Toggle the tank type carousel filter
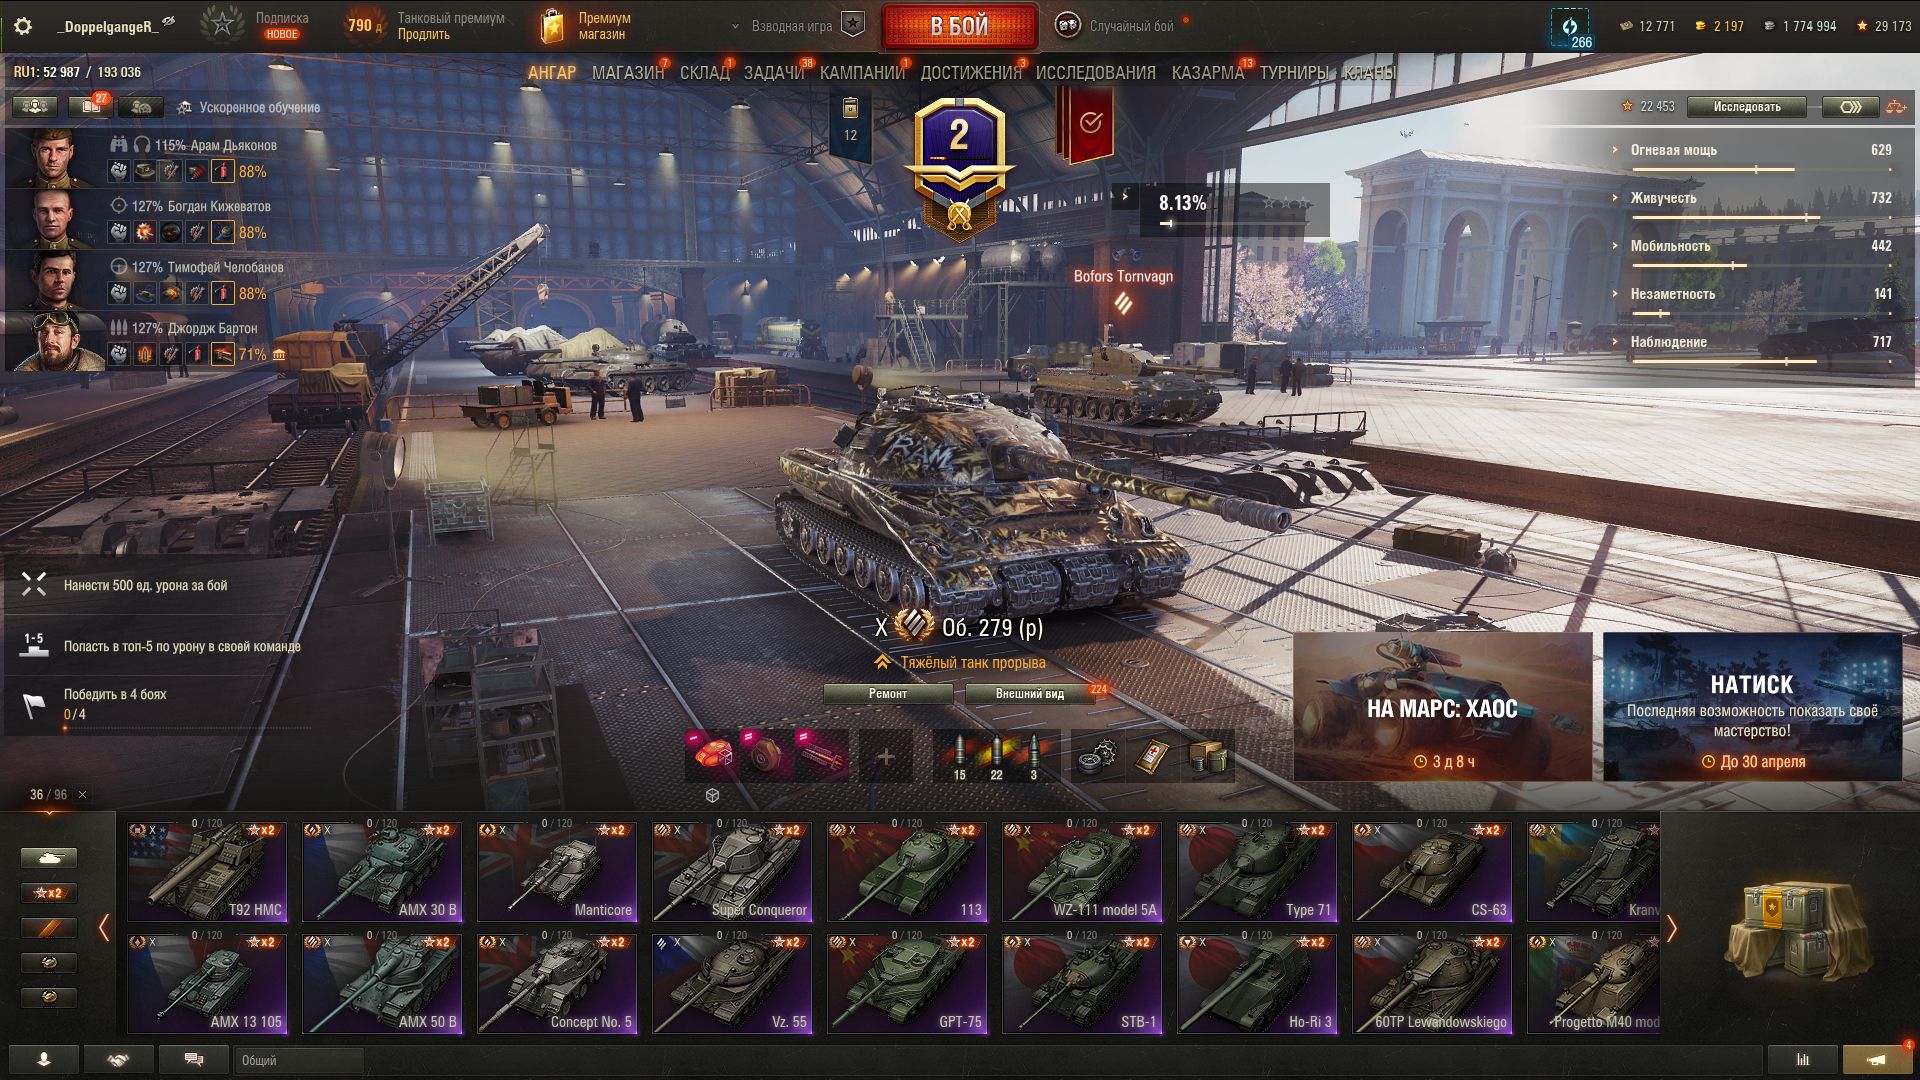The height and width of the screenshot is (1080, 1920). pyautogui.click(x=49, y=858)
